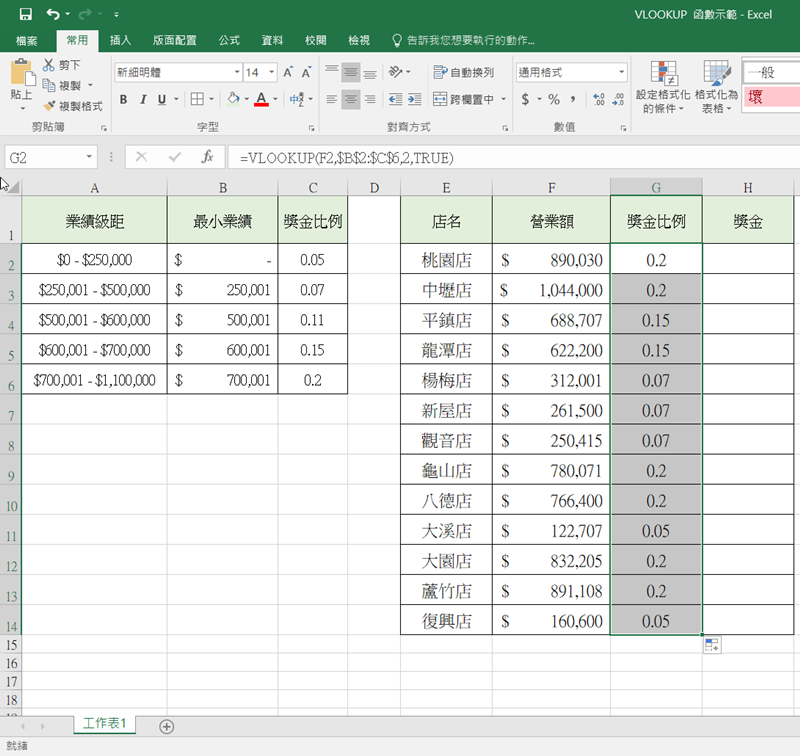800x756 pixels.
Task: Click the Cut (剪下) scissors icon
Action: click(49, 65)
